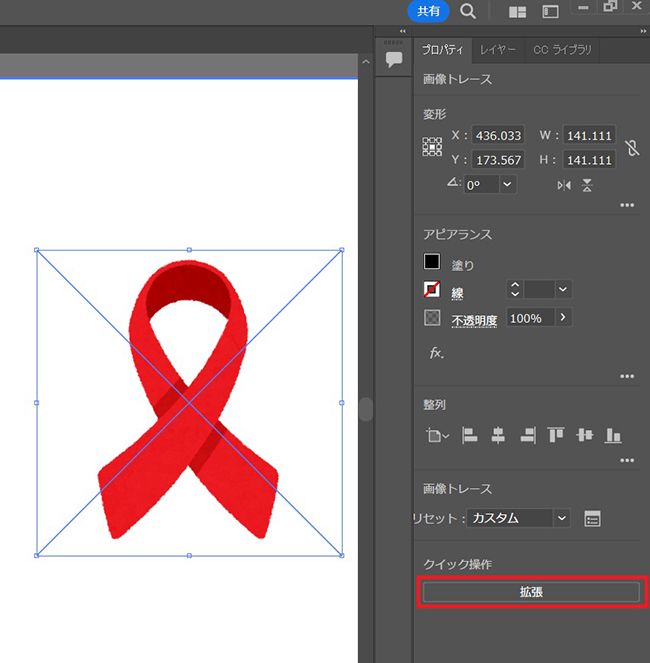Open the stroke weight dropdown arrow

click(x=563, y=290)
